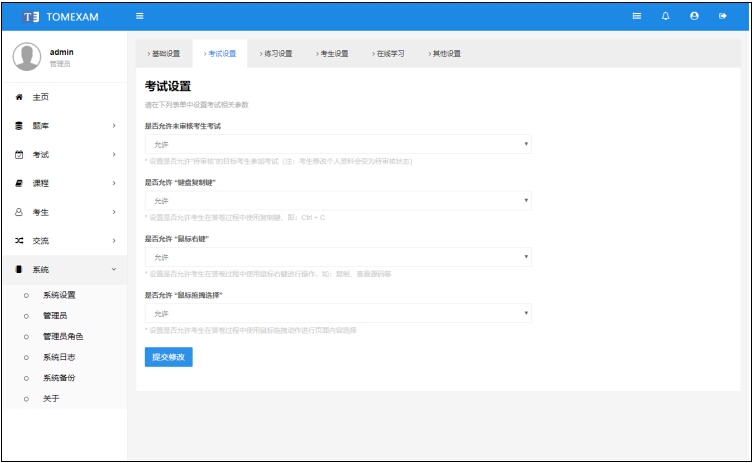Screen dimensions: 754x463
Task: Switch to 在线学习 tab
Action: tap(388, 53)
